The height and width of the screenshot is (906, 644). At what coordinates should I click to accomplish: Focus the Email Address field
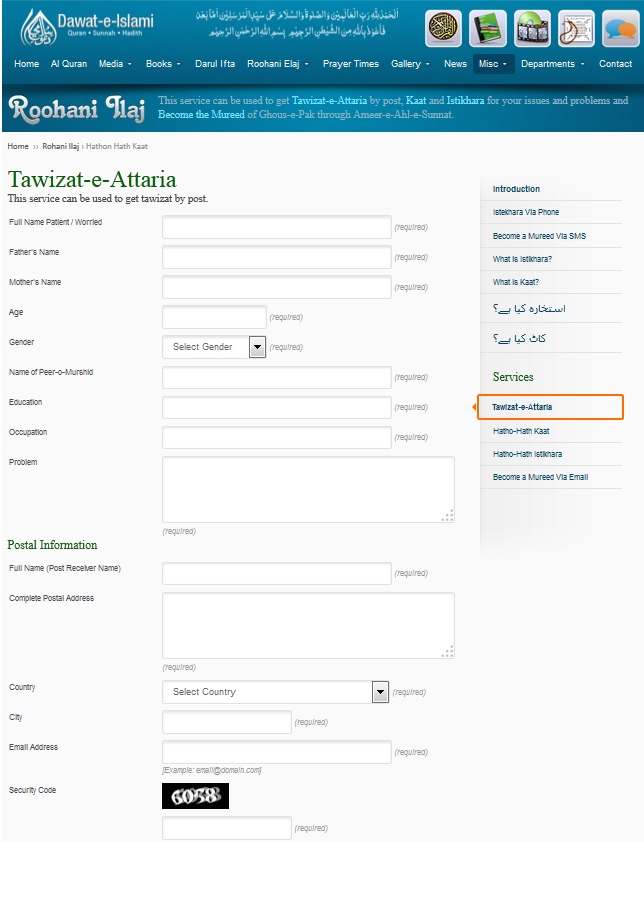277,752
